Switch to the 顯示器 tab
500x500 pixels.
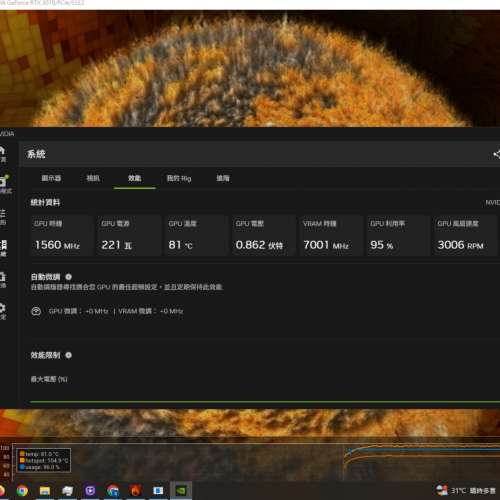pyautogui.click(x=51, y=178)
